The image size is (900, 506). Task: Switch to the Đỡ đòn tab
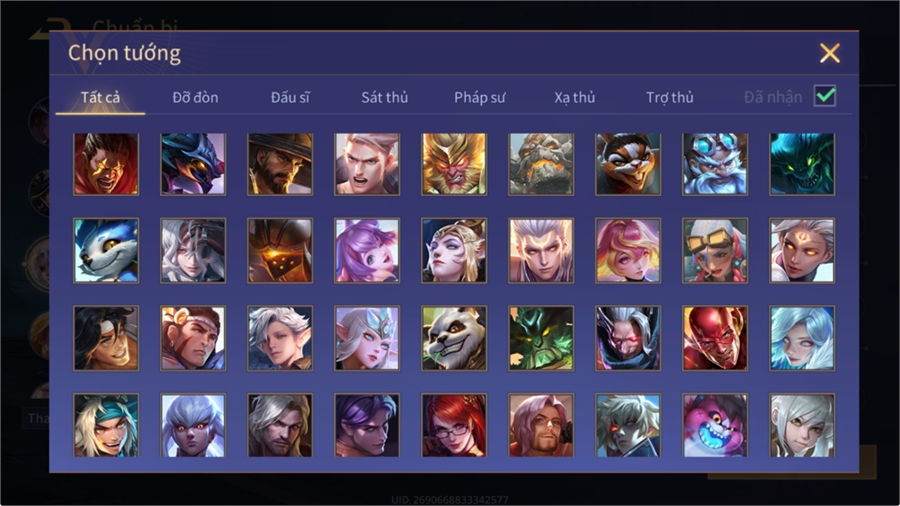tap(195, 98)
